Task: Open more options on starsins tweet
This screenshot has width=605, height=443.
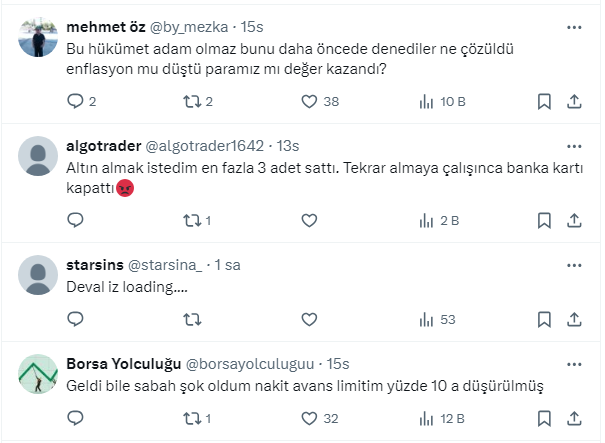Action: (574, 265)
